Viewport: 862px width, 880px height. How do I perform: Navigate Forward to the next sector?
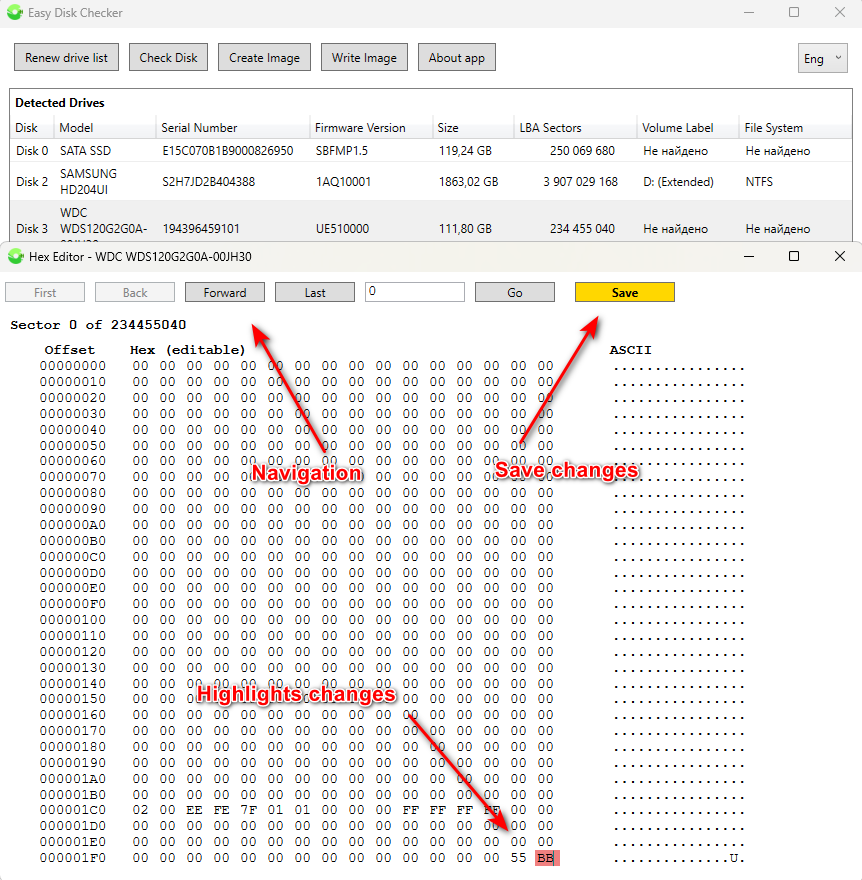pos(224,292)
